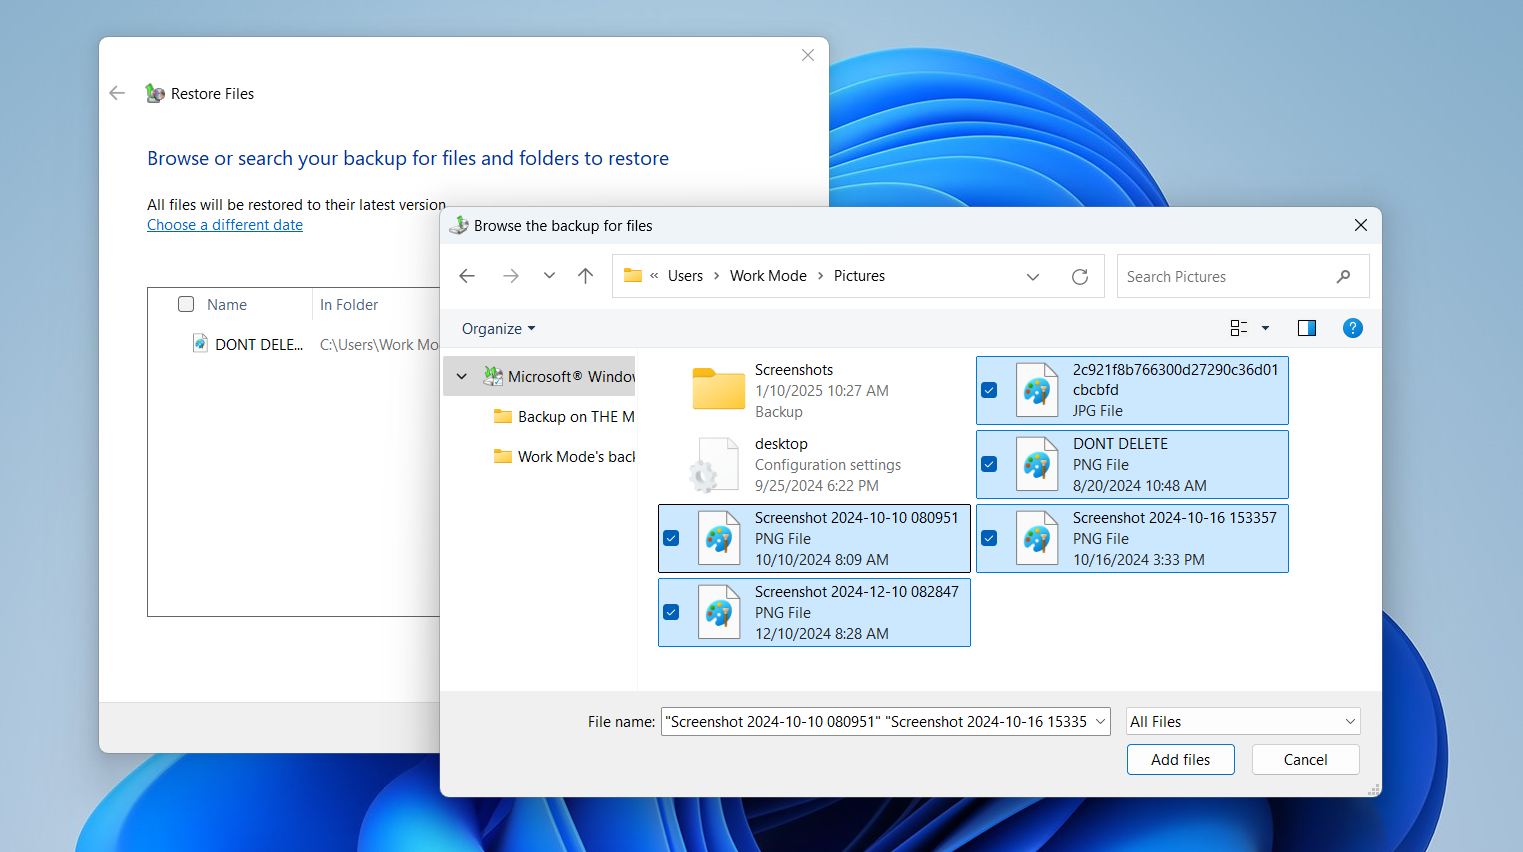Uncheck Screenshot 2024-10-10 080951 checkbox

pos(671,538)
